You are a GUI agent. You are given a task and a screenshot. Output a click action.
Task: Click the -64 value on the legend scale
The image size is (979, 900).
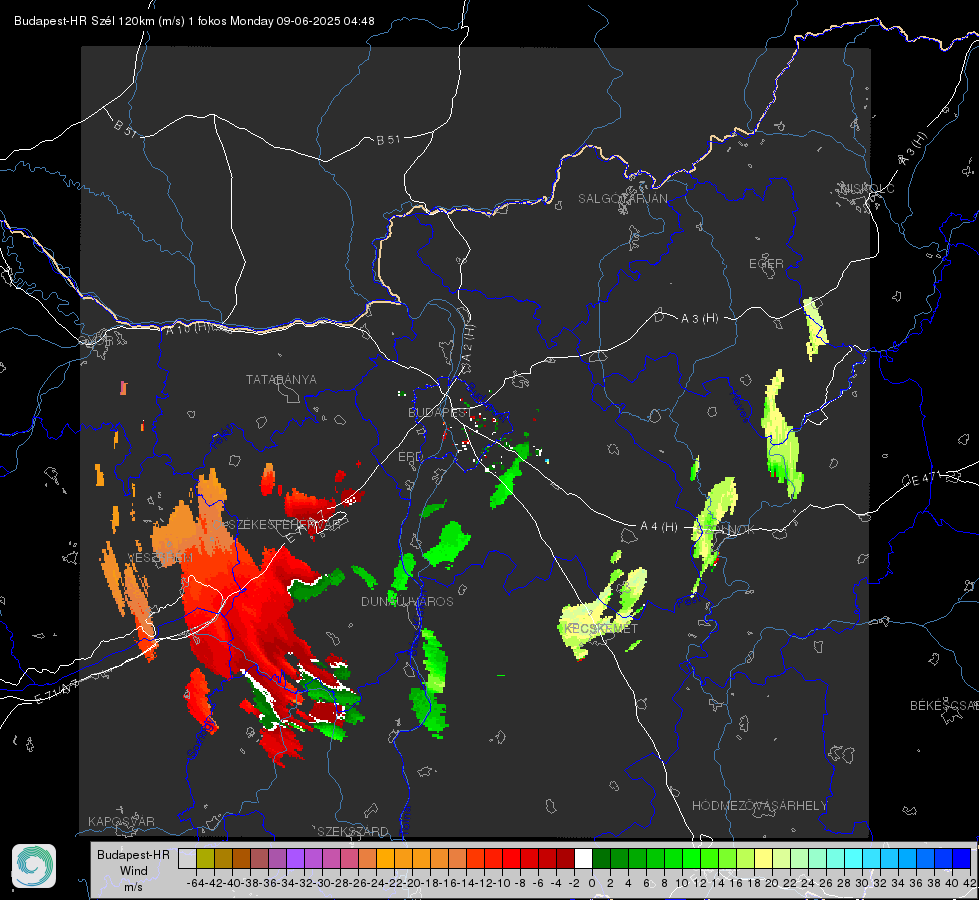[x=195, y=883]
